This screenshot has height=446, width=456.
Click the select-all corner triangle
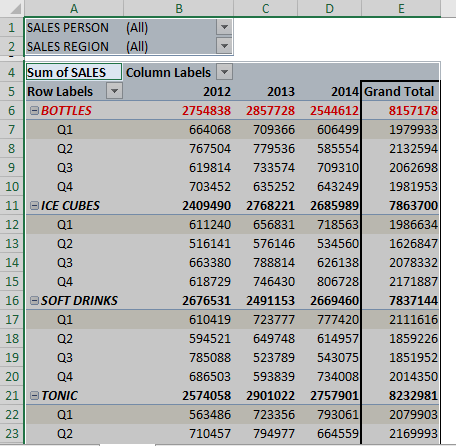(x=15, y=8)
